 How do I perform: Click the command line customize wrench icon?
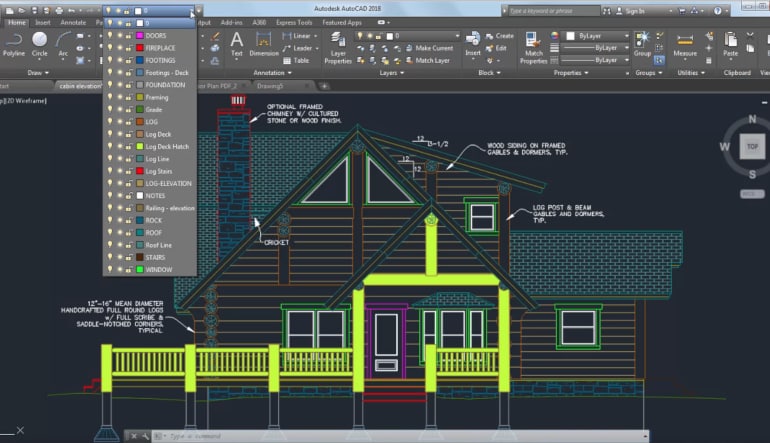pos(145,436)
